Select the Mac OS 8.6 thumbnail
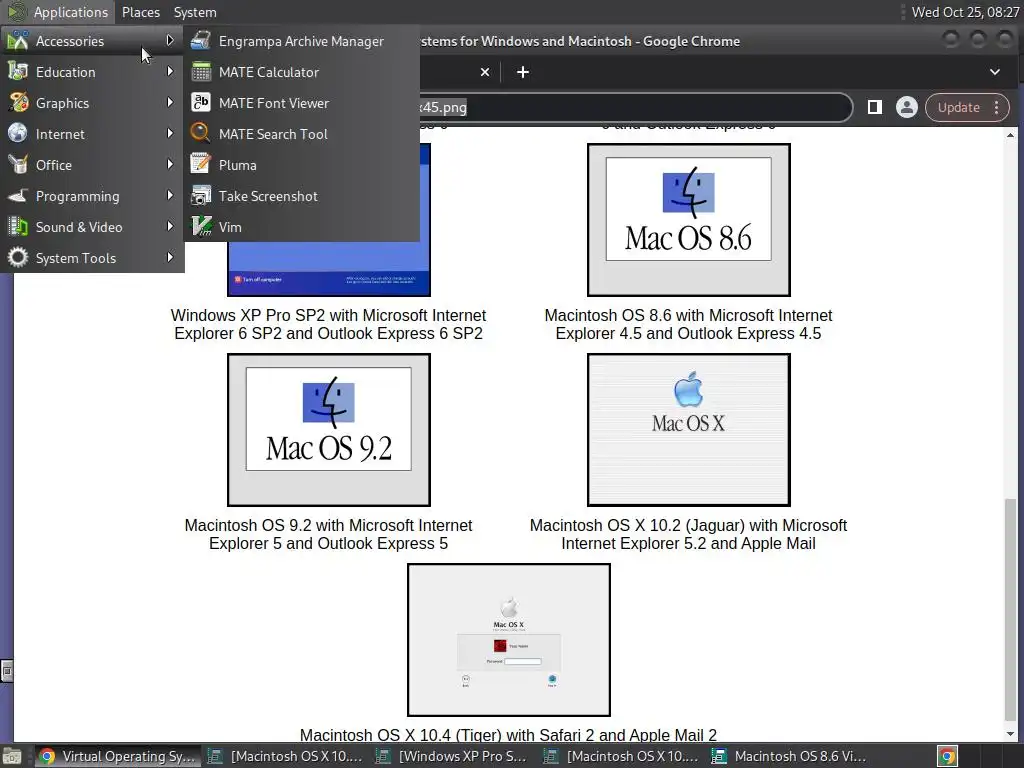Viewport: 1024px width, 768px height. pos(688,219)
